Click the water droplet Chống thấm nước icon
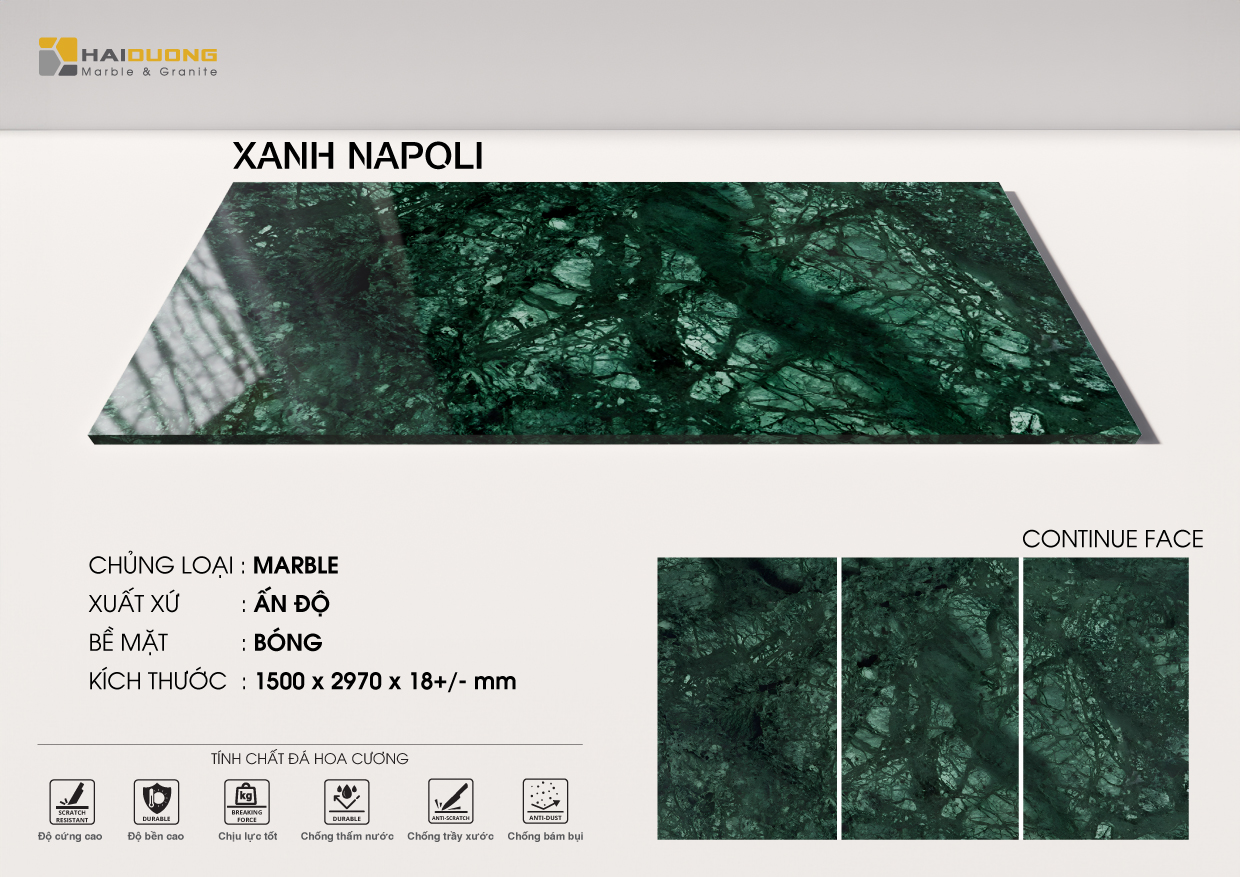This screenshot has height=877, width=1240. (346, 801)
